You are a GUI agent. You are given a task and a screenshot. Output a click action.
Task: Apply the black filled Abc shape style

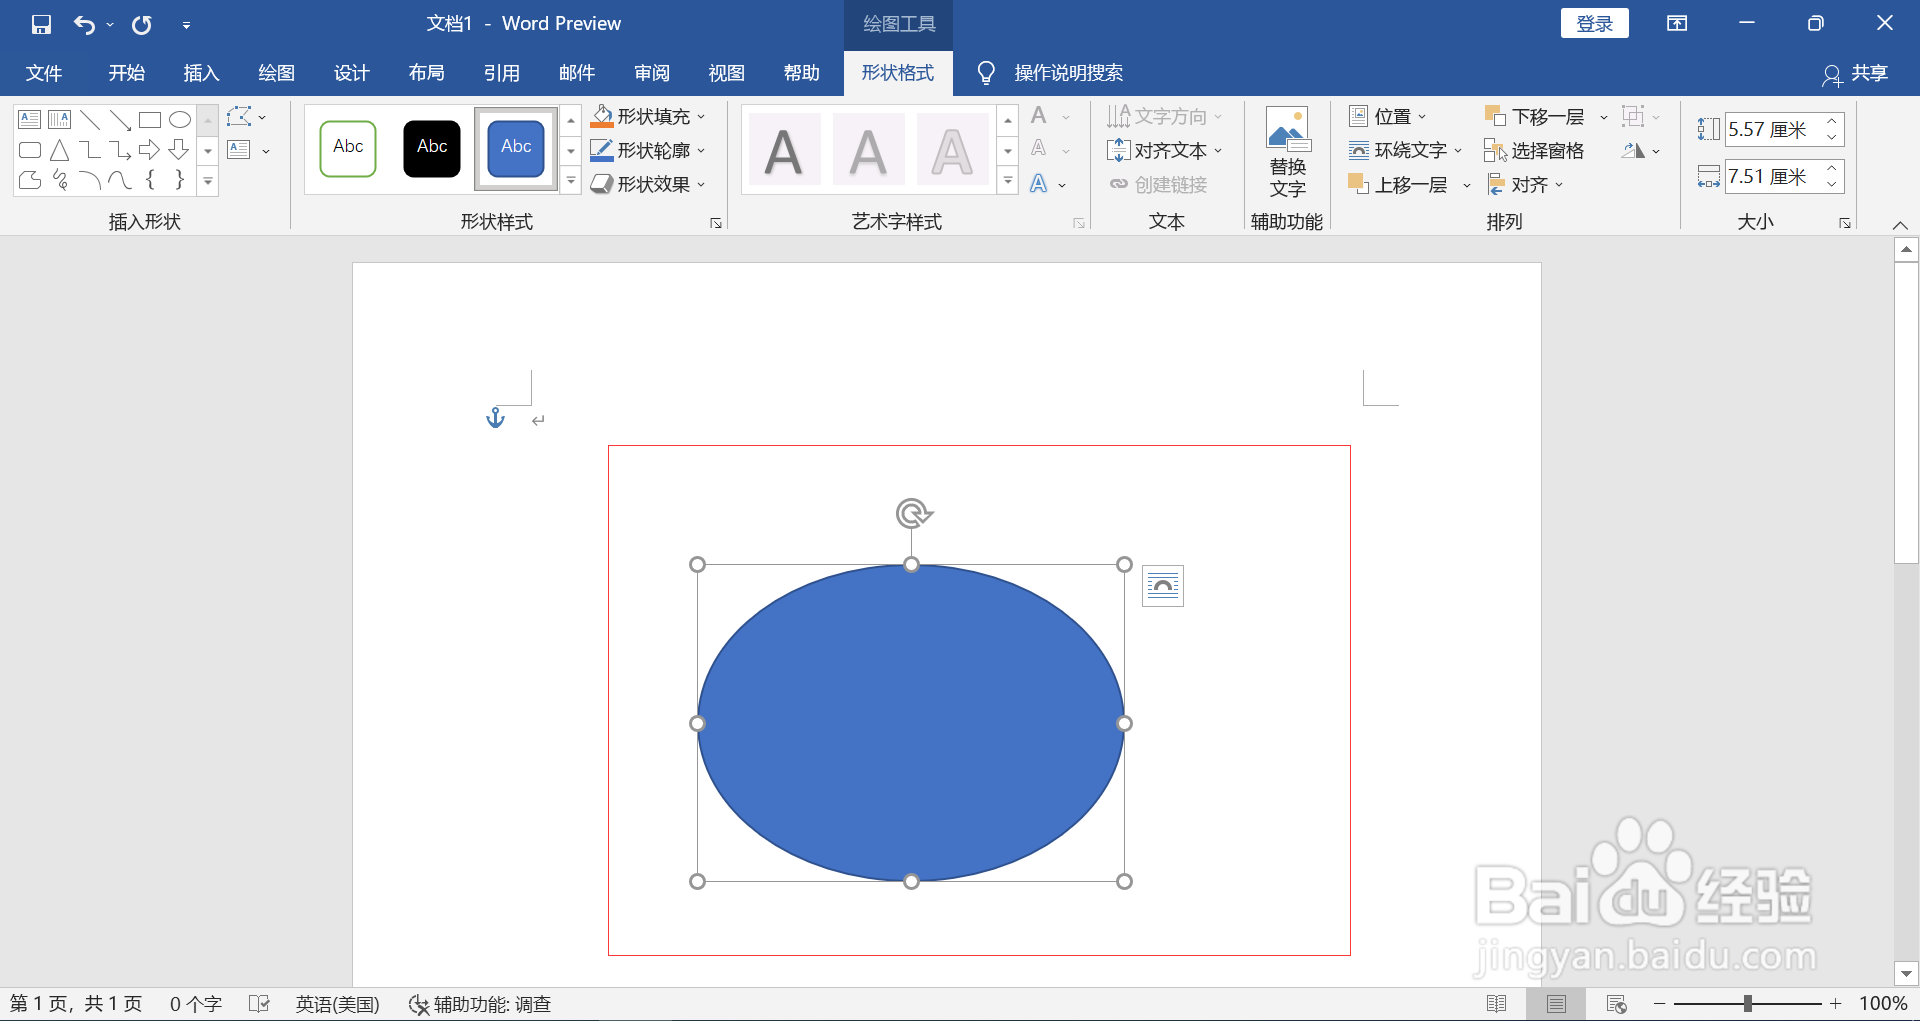[x=432, y=148]
